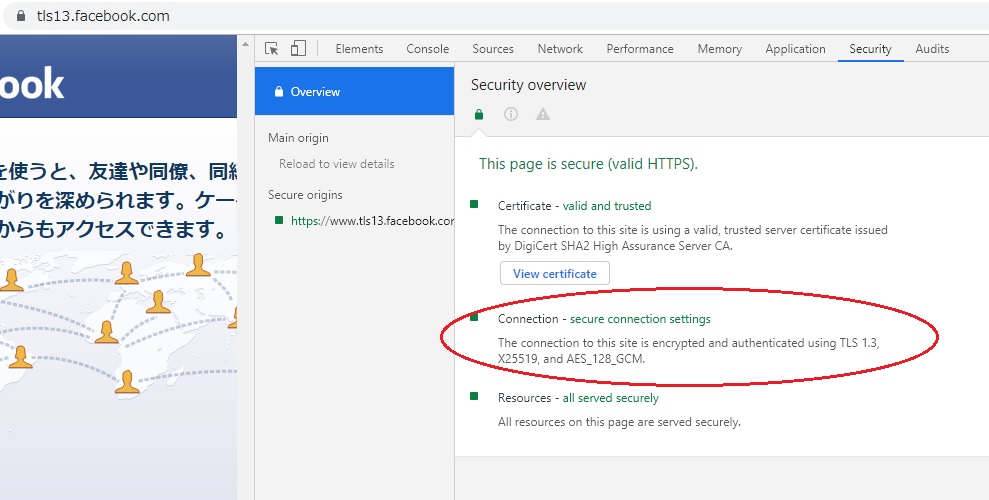This screenshot has width=989, height=500.
Task: Select the Security tab
Action: [870, 49]
